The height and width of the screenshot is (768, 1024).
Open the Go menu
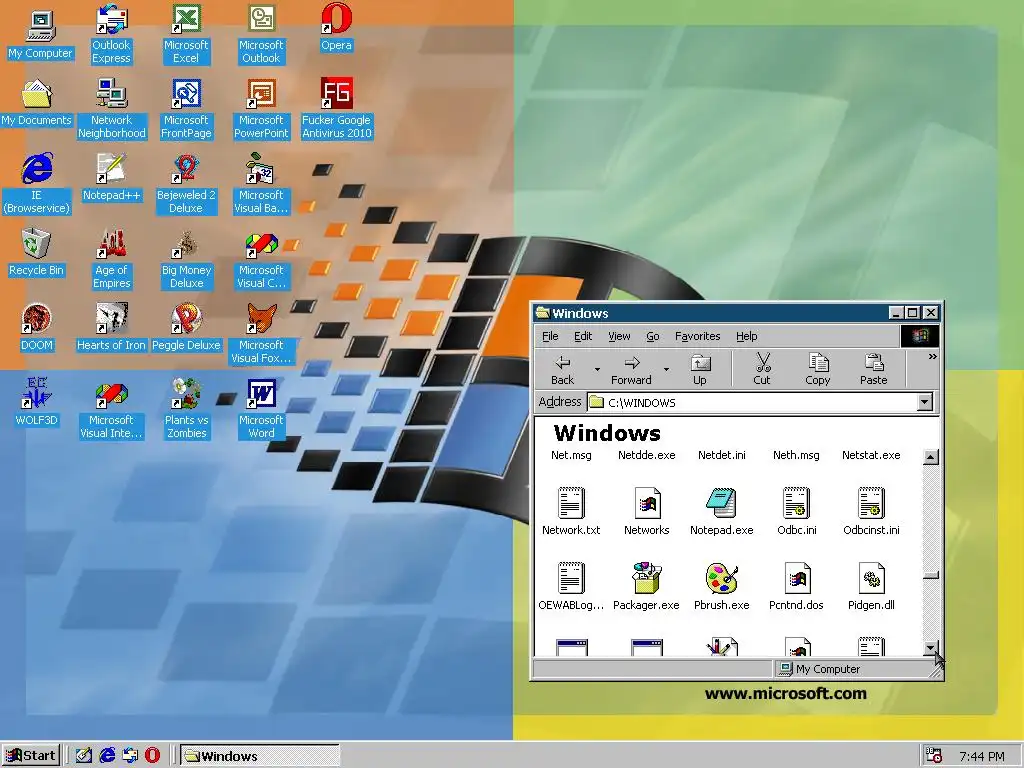pos(653,336)
